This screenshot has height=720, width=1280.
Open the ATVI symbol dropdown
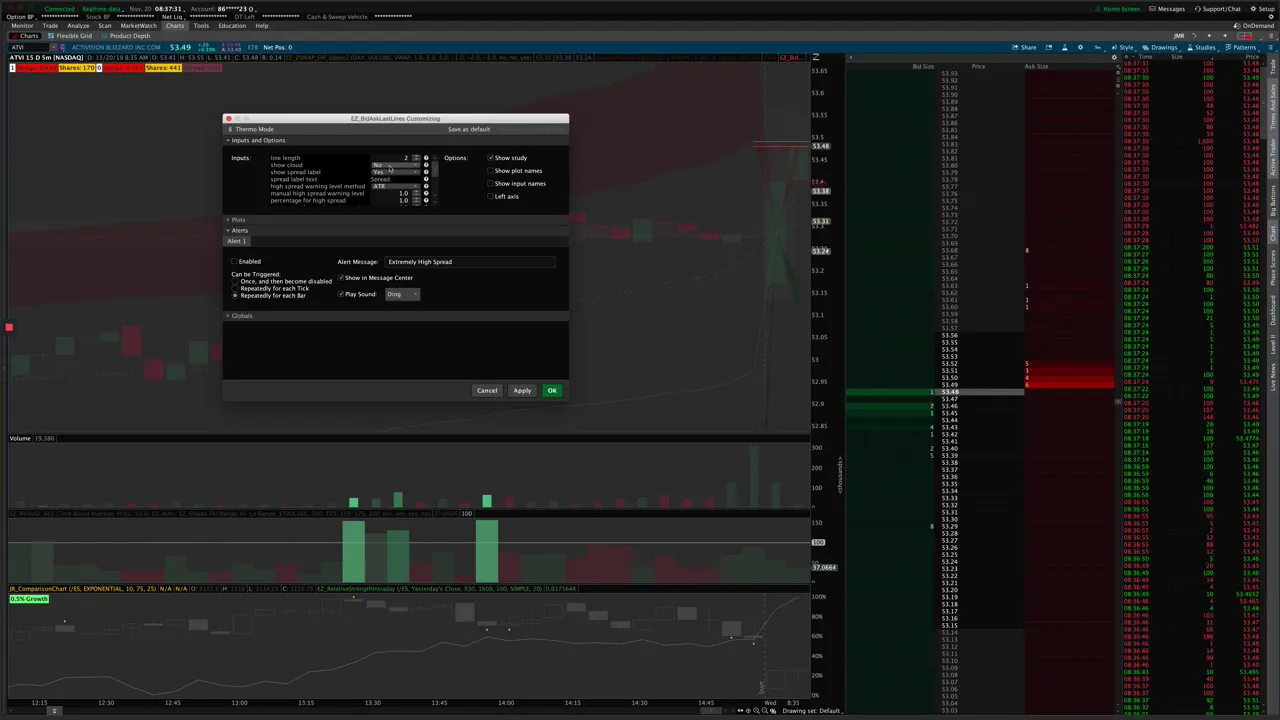[x=52, y=47]
